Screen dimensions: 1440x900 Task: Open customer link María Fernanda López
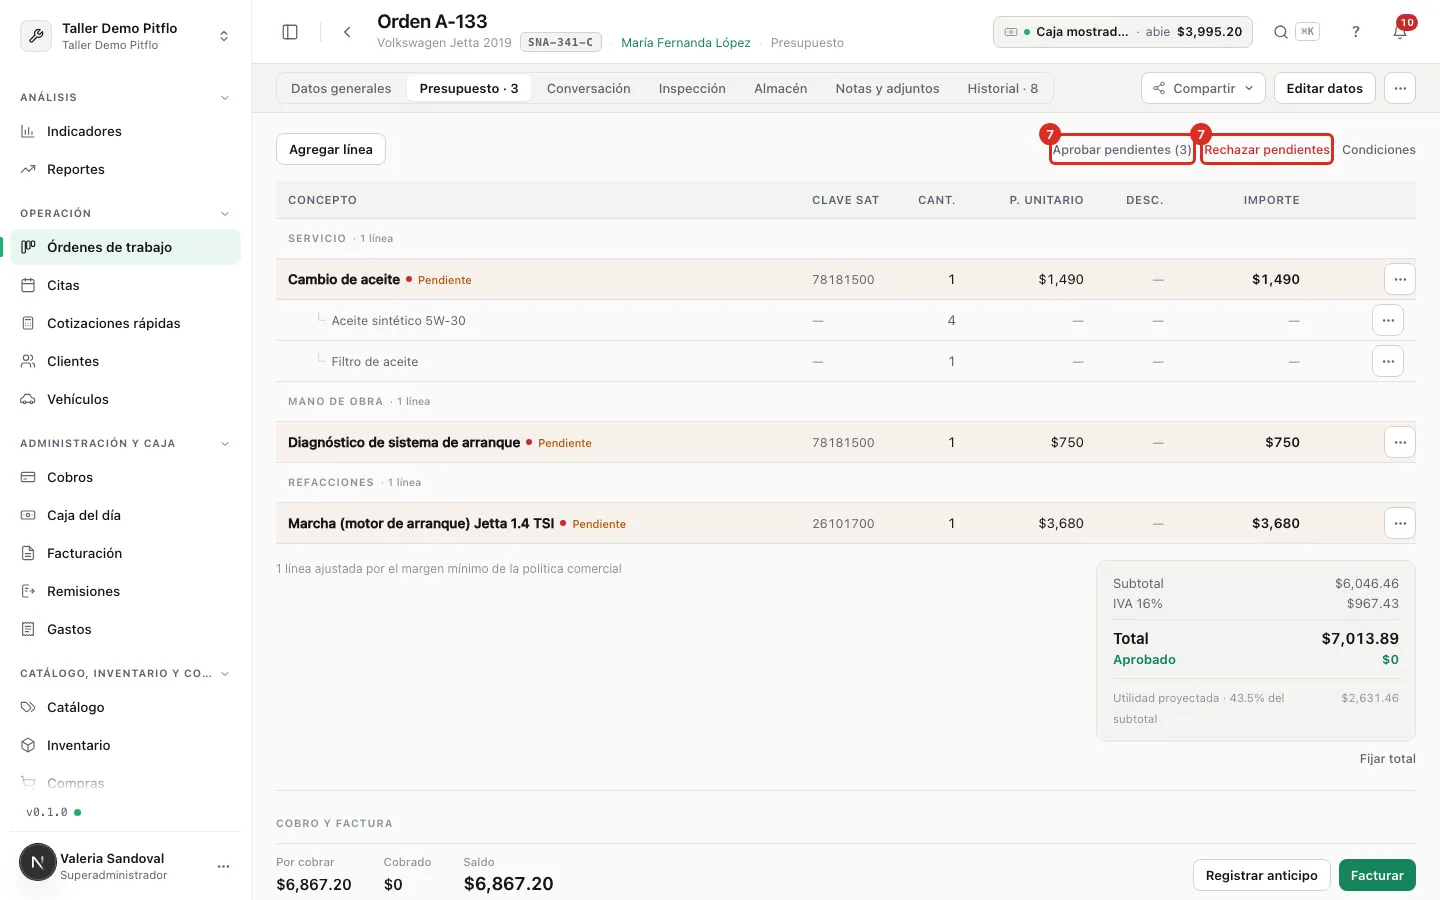[x=685, y=43]
